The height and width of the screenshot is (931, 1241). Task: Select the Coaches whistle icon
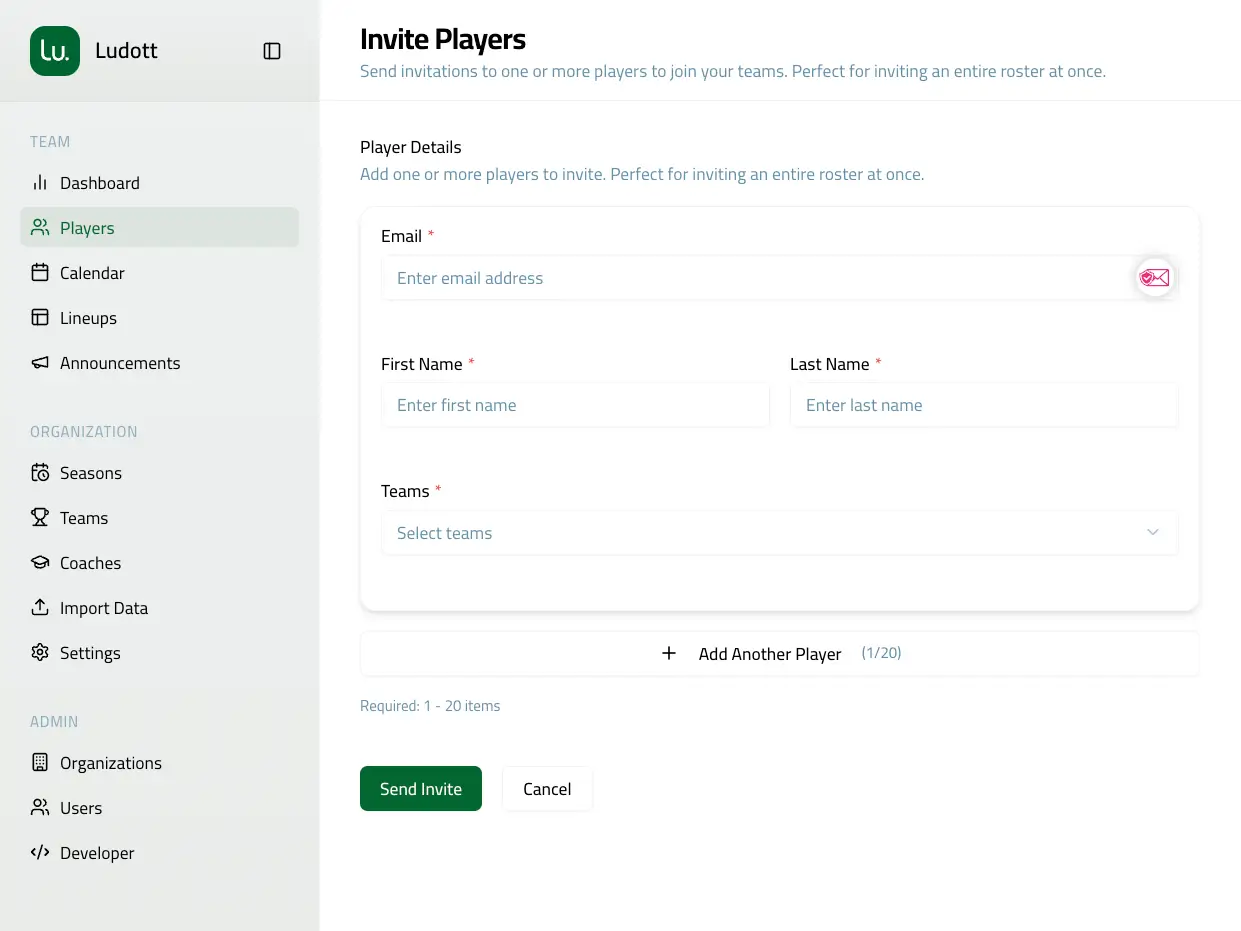point(40,562)
